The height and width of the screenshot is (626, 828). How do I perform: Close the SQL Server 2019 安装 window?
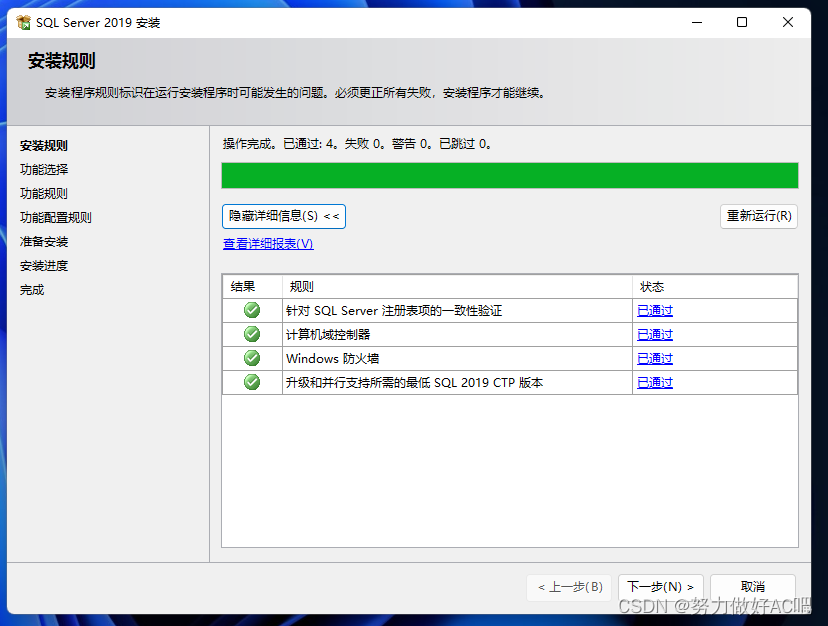788,22
